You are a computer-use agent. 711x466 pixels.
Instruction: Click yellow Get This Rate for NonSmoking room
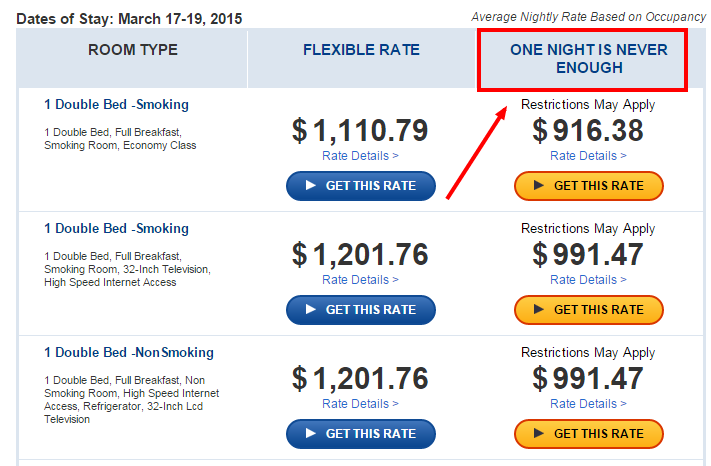[589, 434]
